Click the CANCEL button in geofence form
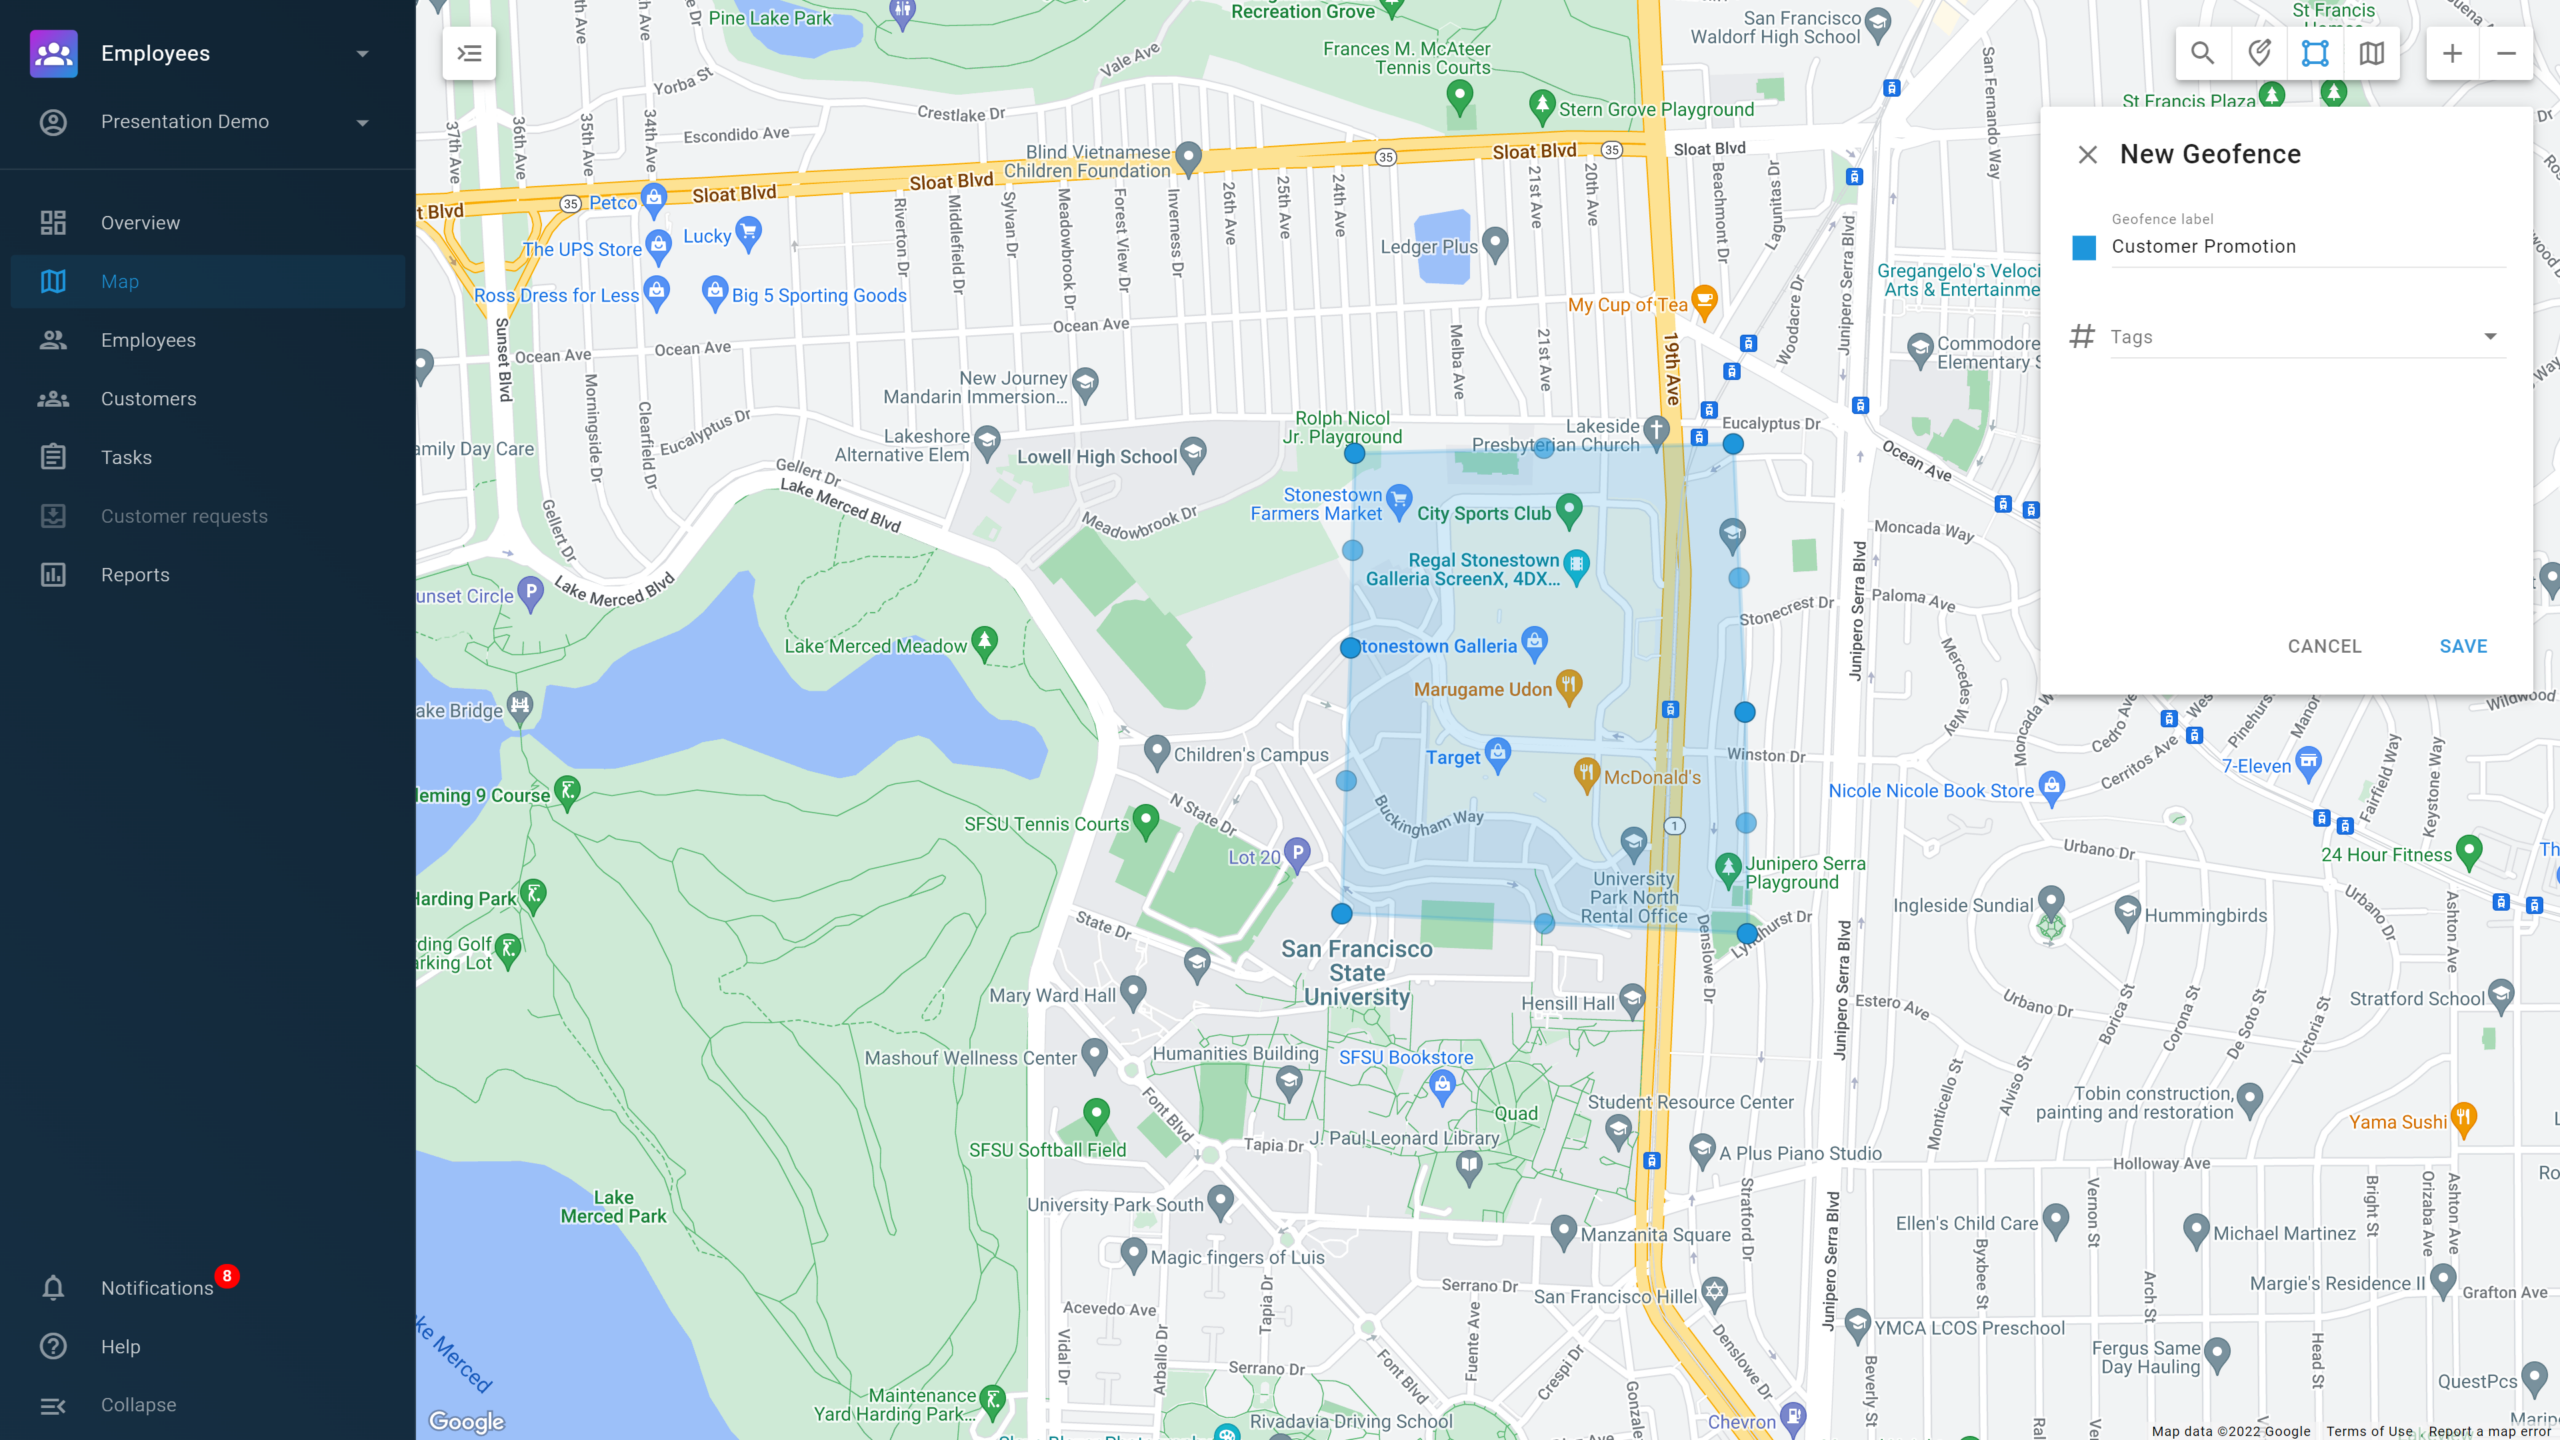 (x=2323, y=645)
